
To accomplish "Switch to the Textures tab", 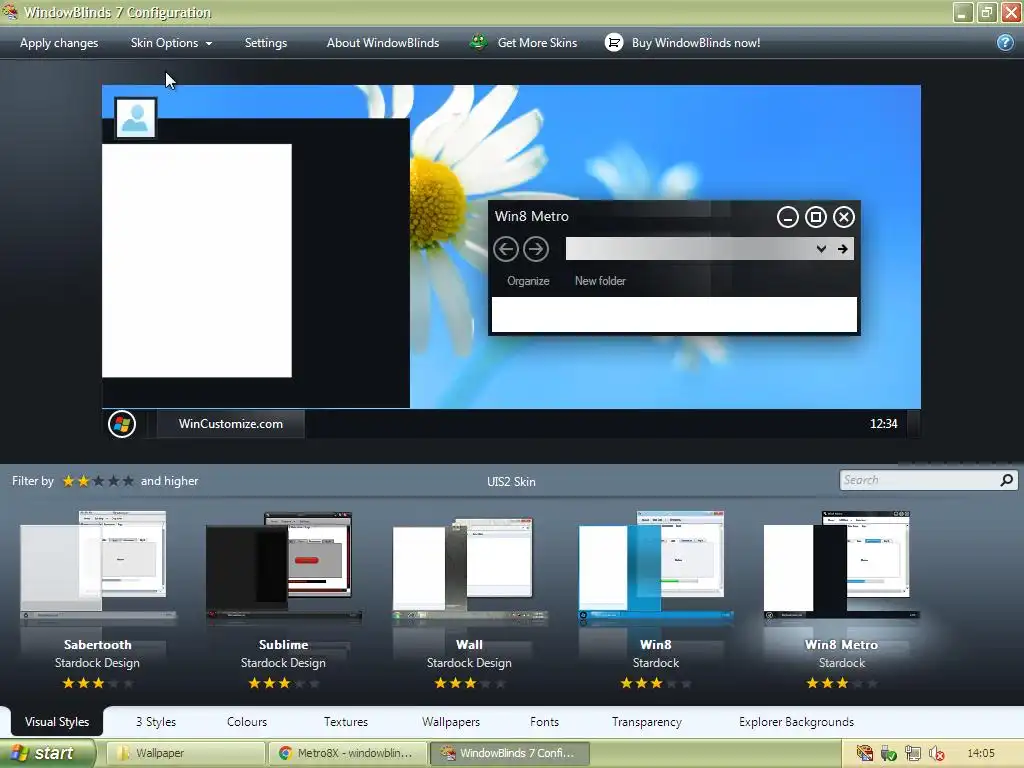I will (345, 722).
